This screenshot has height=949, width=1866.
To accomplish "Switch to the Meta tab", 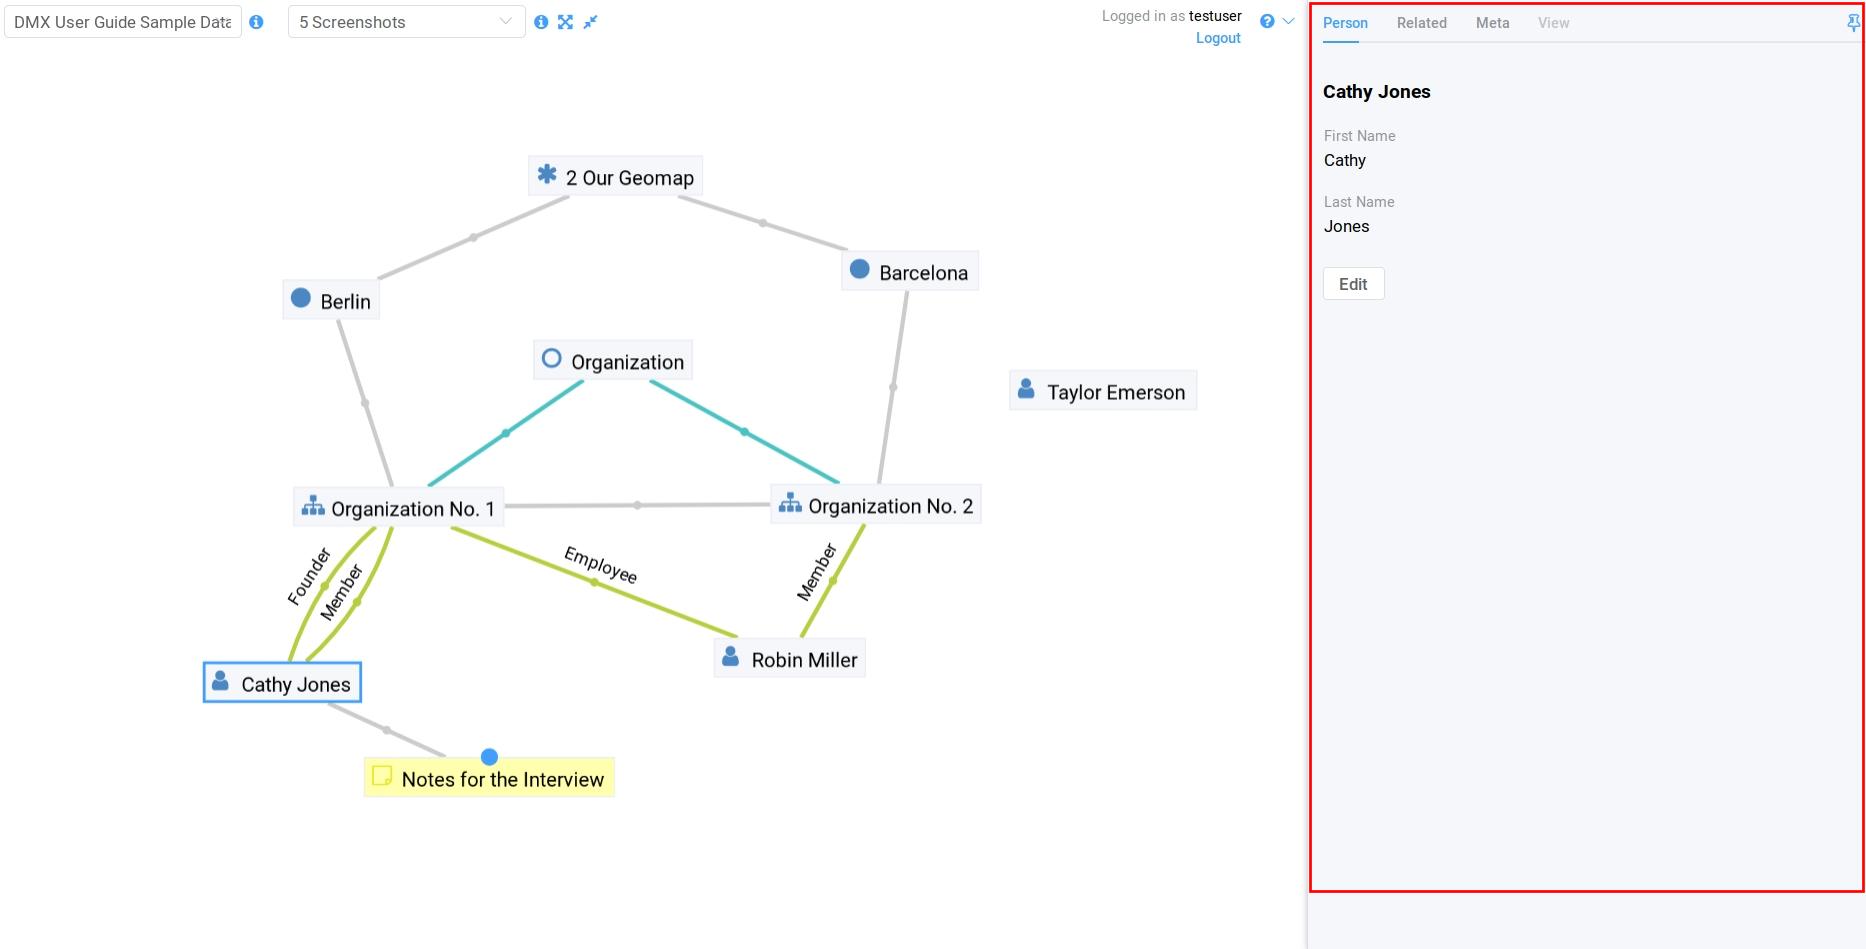I will (1492, 23).
